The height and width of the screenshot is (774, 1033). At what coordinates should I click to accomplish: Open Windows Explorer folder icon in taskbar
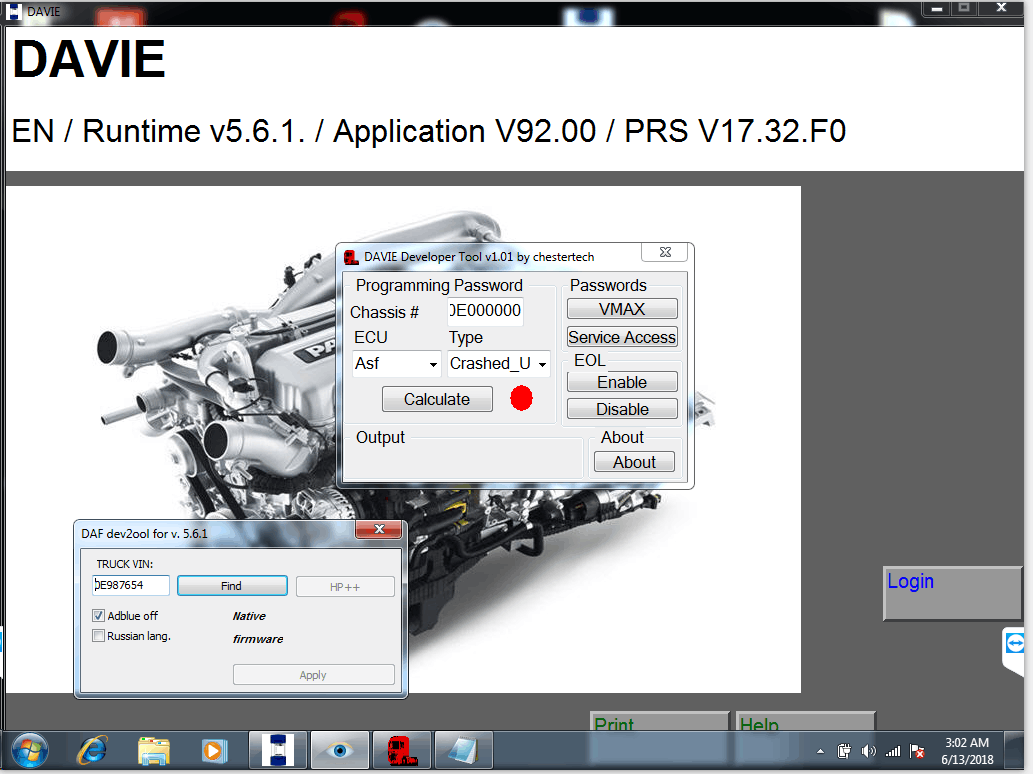(x=153, y=749)
